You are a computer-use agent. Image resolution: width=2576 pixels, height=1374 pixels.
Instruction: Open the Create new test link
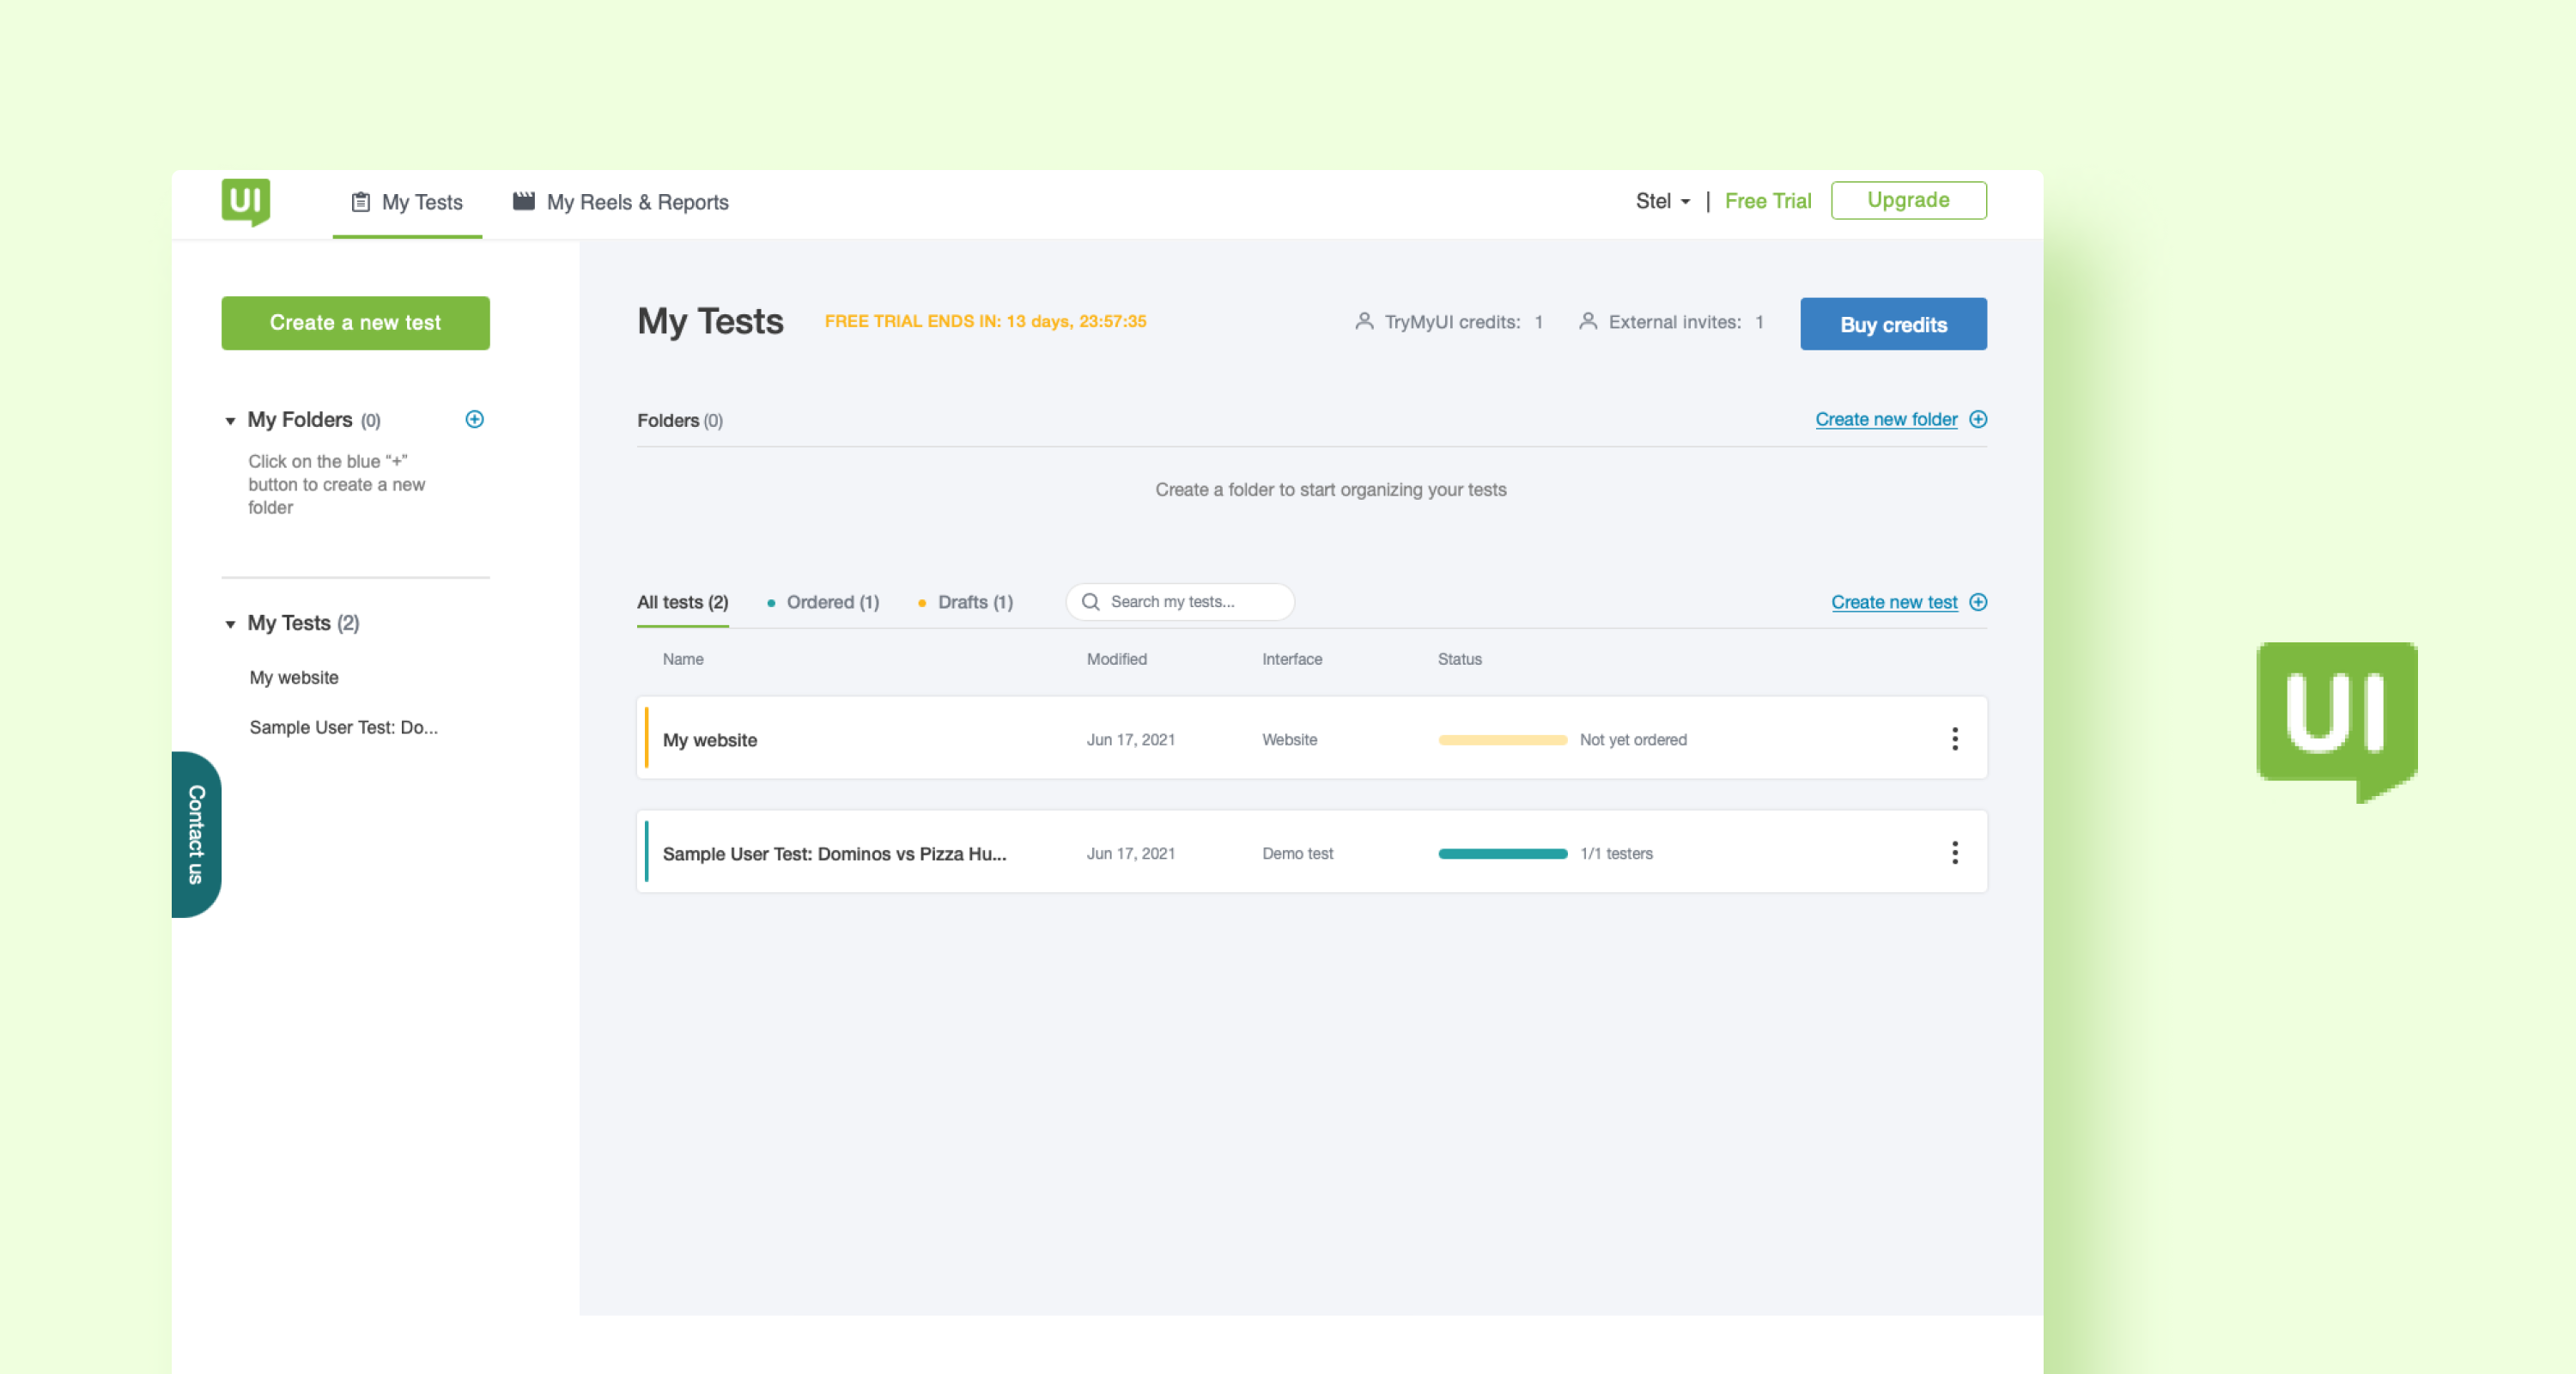point(1895,601)
